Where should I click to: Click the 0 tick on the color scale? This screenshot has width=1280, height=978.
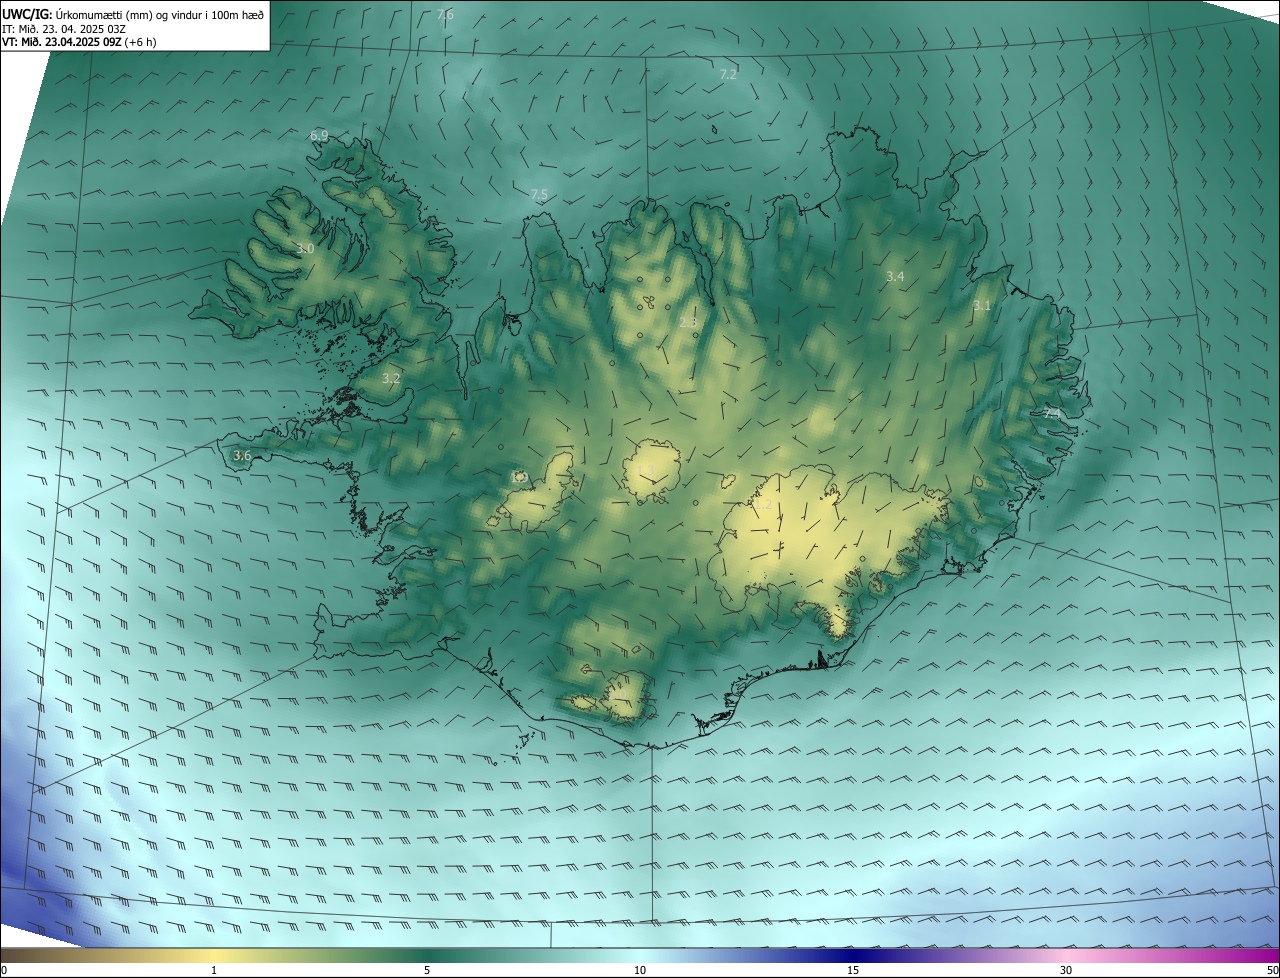coord(3,971)
